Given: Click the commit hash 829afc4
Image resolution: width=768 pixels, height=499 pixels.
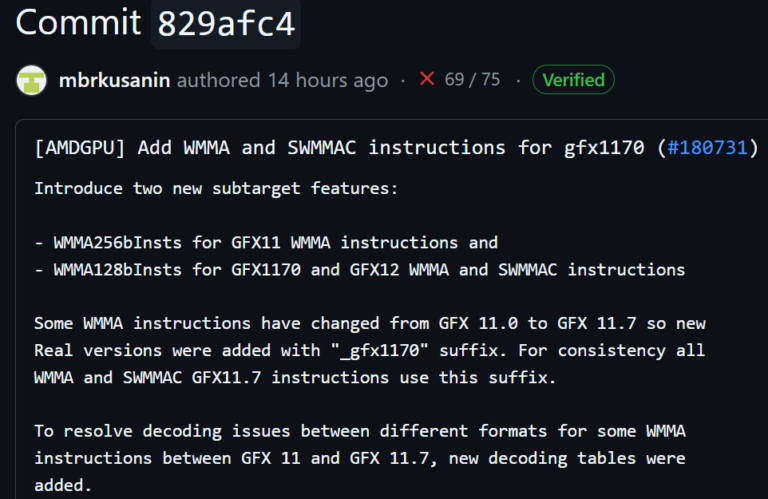Looking at the screenshot, I should [x=225, y=22].
